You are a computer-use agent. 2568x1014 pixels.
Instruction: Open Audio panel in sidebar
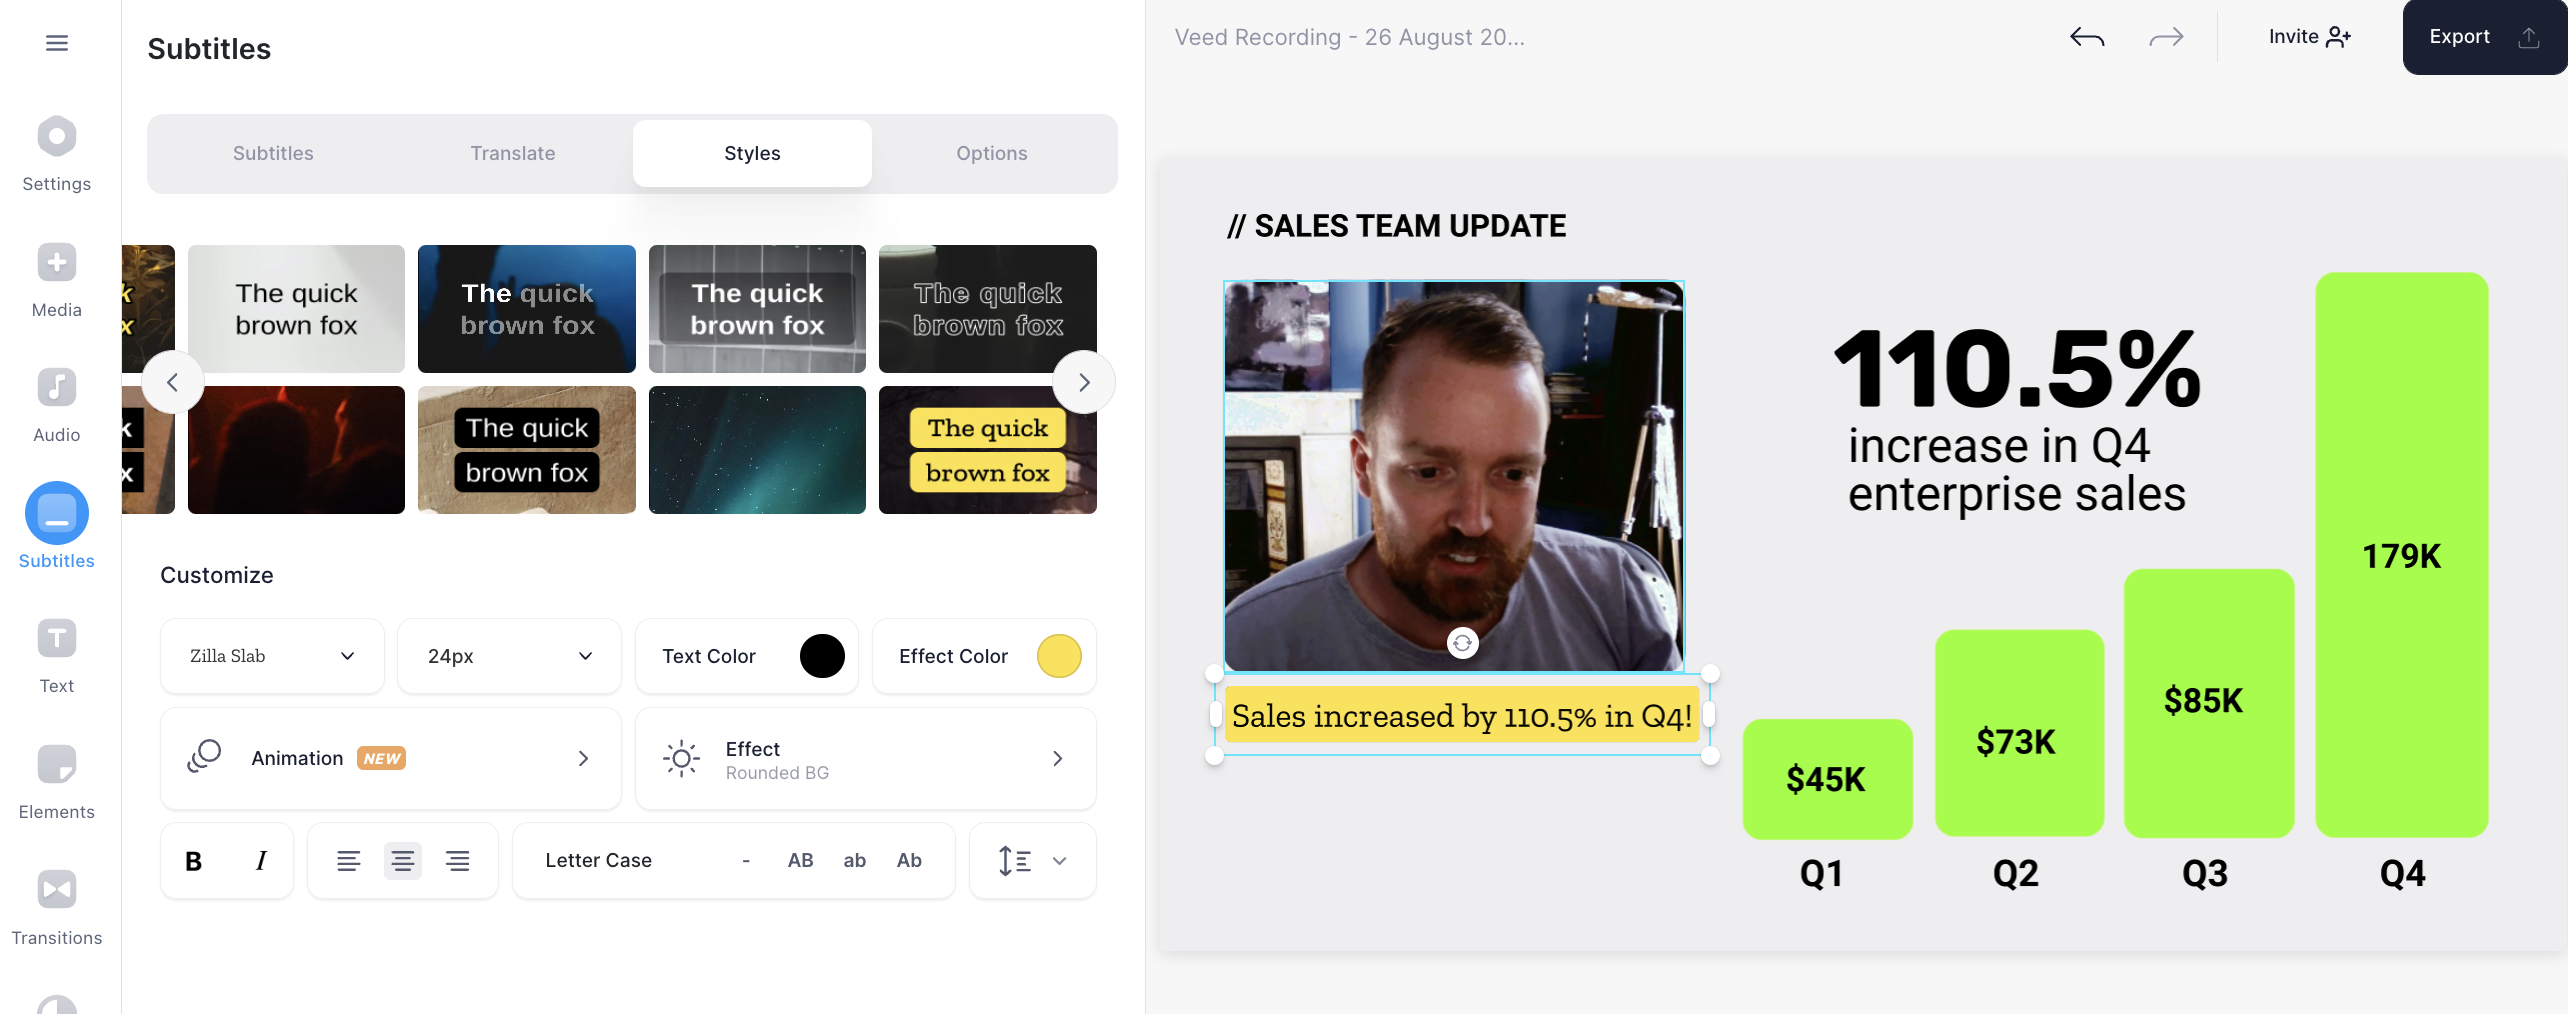click(57, 406)
